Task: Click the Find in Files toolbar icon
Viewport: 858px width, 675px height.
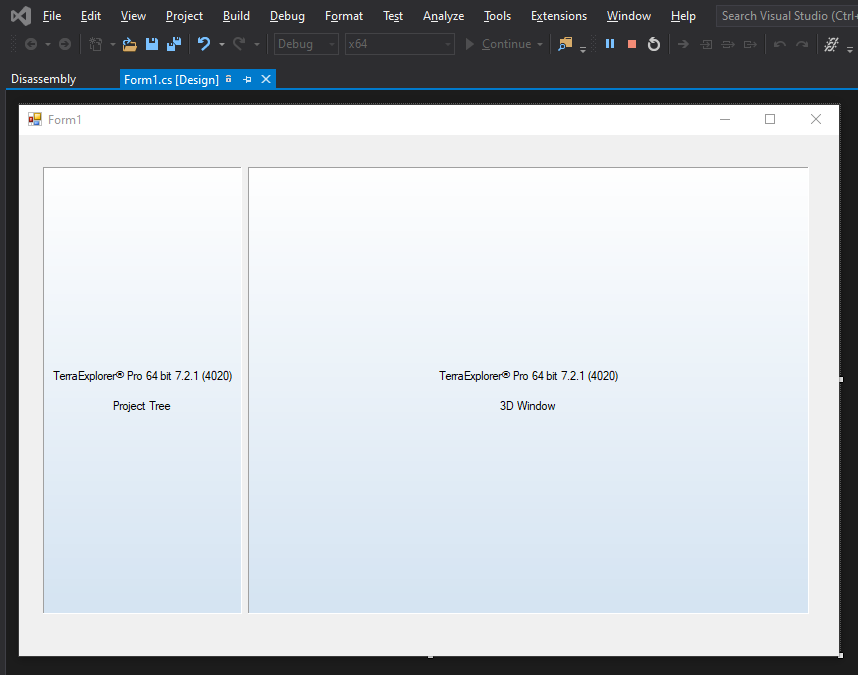Action: pos(565,44)
